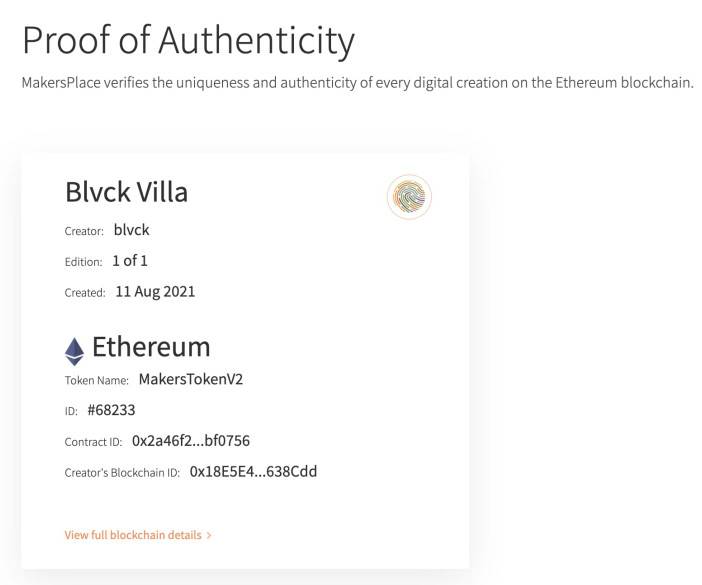Click the fingerprint authenticity badge icon

coord(408,196)
